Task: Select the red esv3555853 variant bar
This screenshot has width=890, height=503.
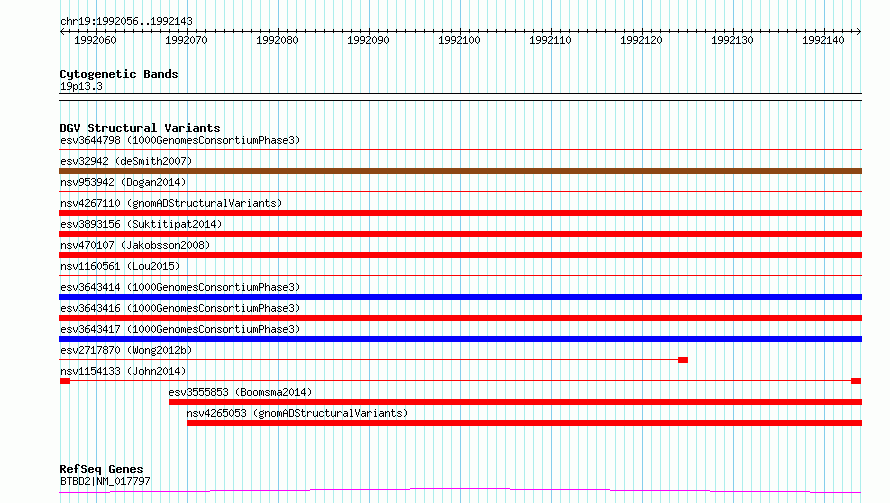Action: coord(515,402)
